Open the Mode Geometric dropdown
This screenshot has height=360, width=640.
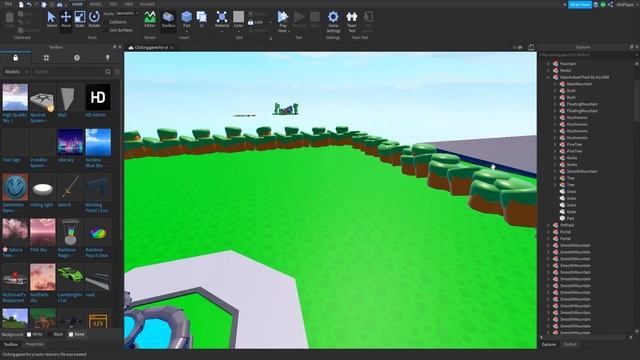click(126, 13)
